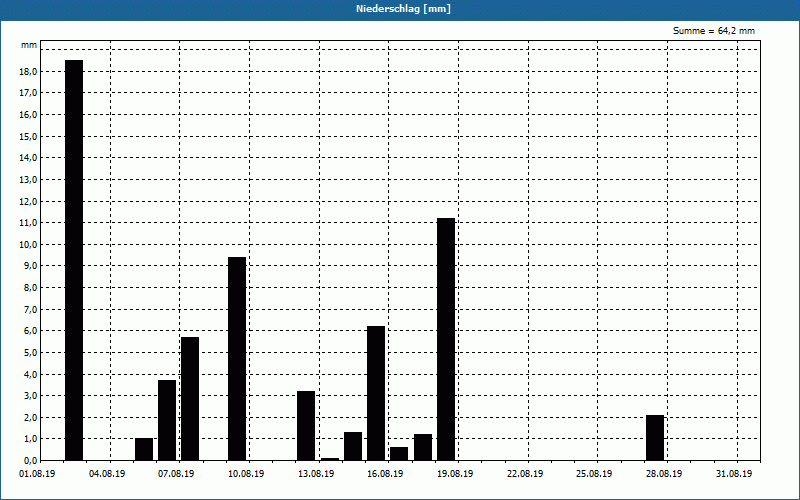Click the 10,0 y-axis label
Screen dimensions: 800x500
point(27,244)
